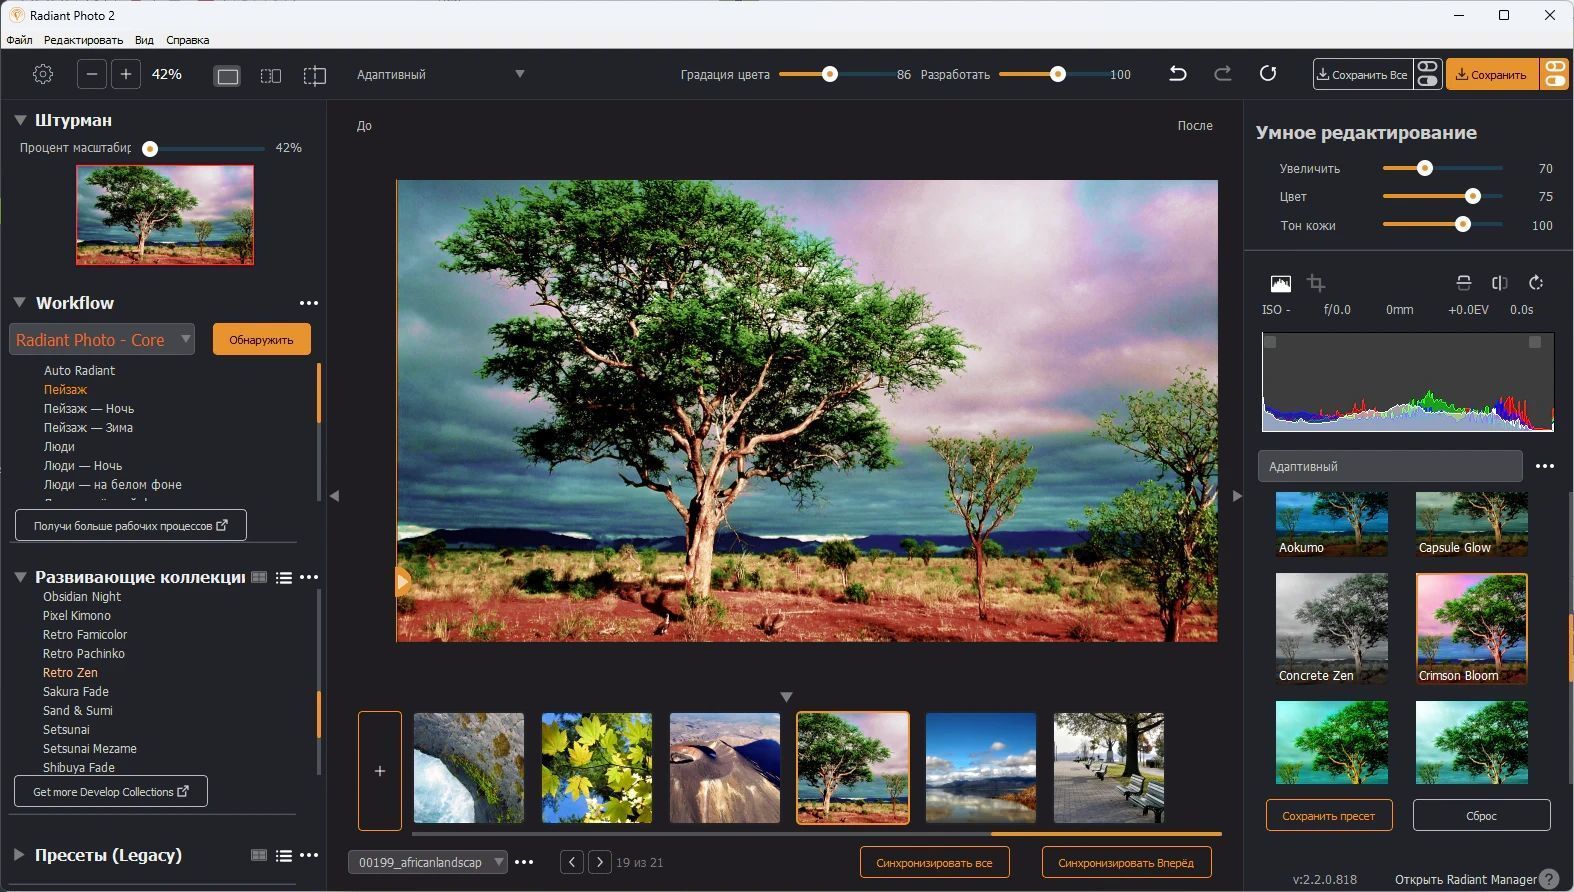The width and height of the screenshot is (1574, 892).
Task: Enable split before/after view icon
Action: point(315,76)
